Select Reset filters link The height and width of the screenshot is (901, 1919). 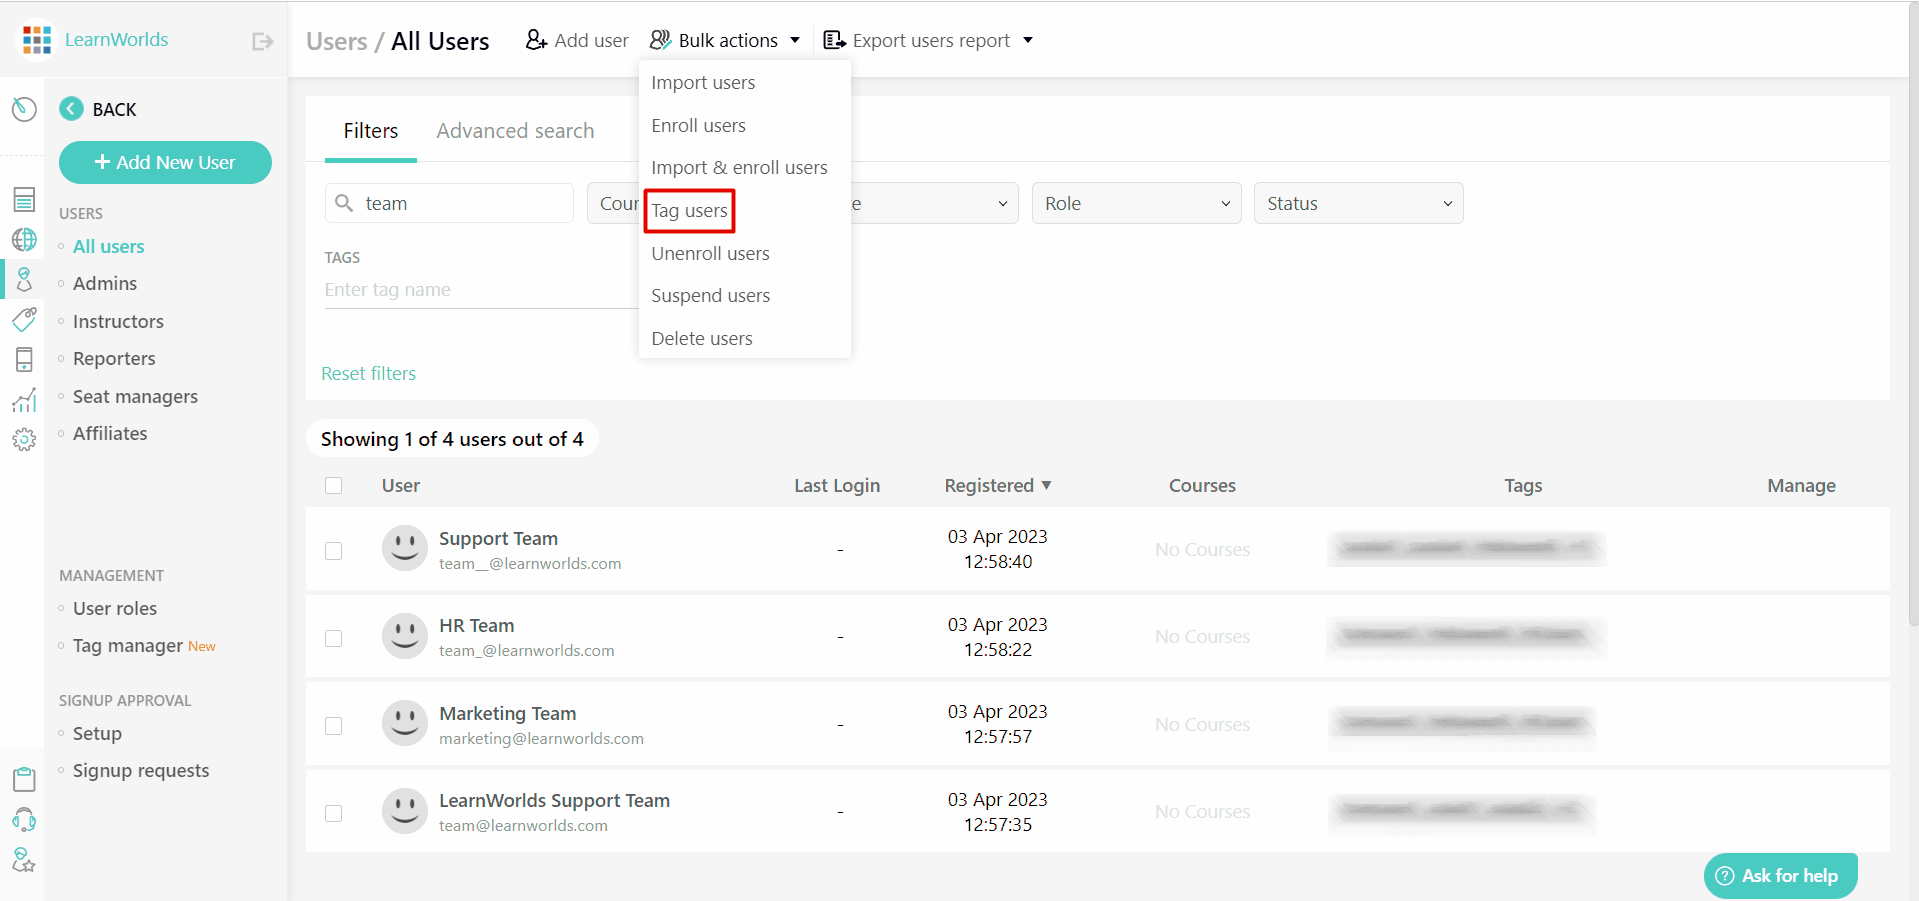click(x=368, y=373)
